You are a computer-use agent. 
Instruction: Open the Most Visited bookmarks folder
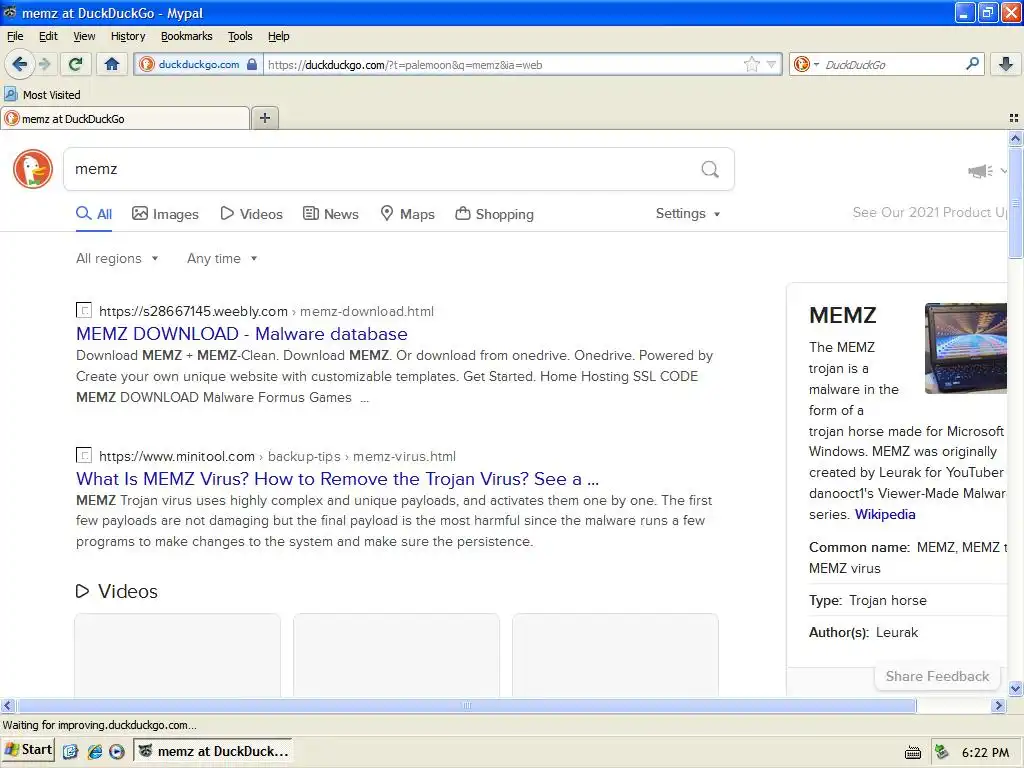tap(42, 95)
